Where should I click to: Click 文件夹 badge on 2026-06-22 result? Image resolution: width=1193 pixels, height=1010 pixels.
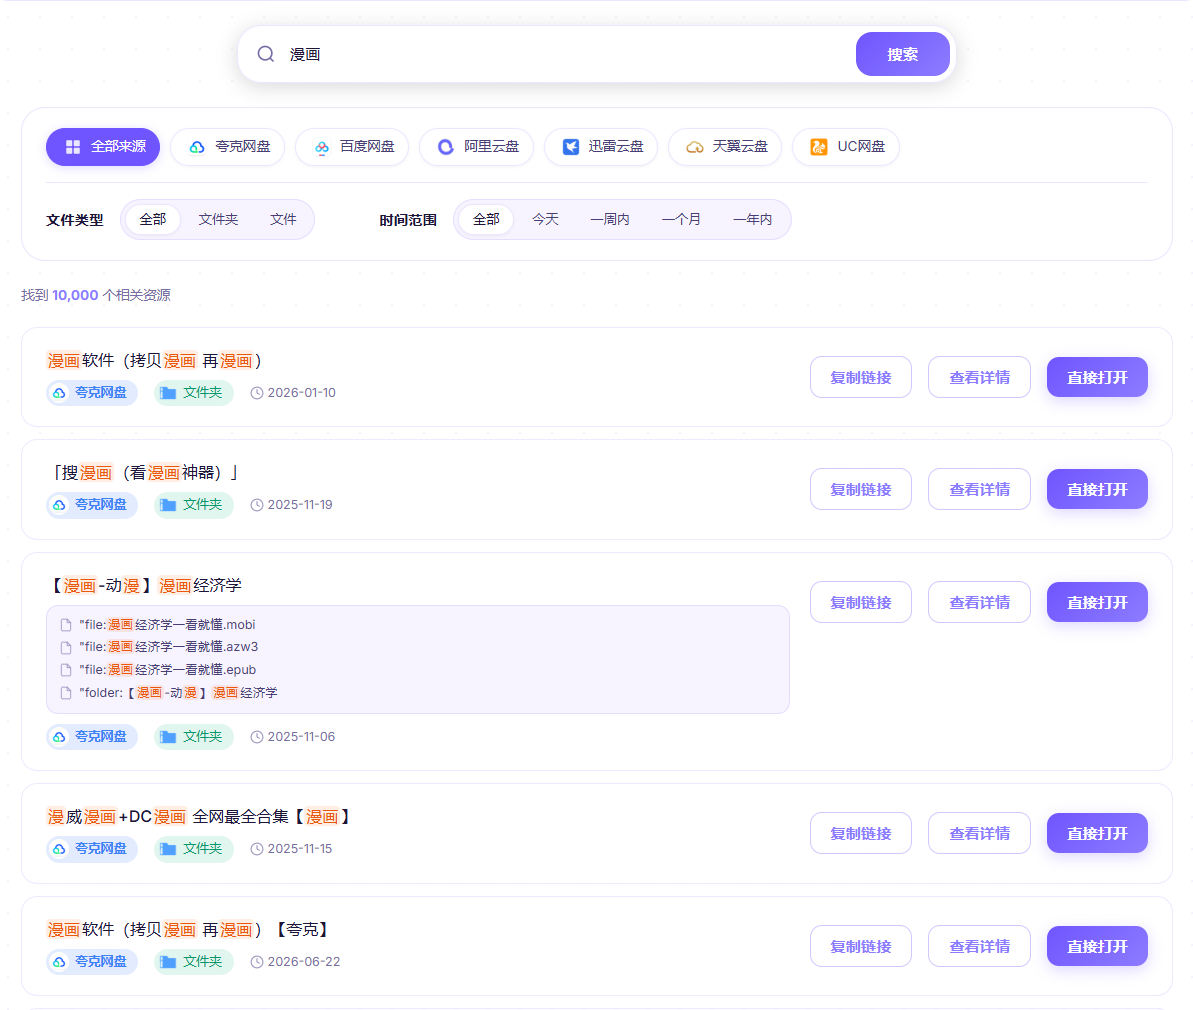coord(193,961)
